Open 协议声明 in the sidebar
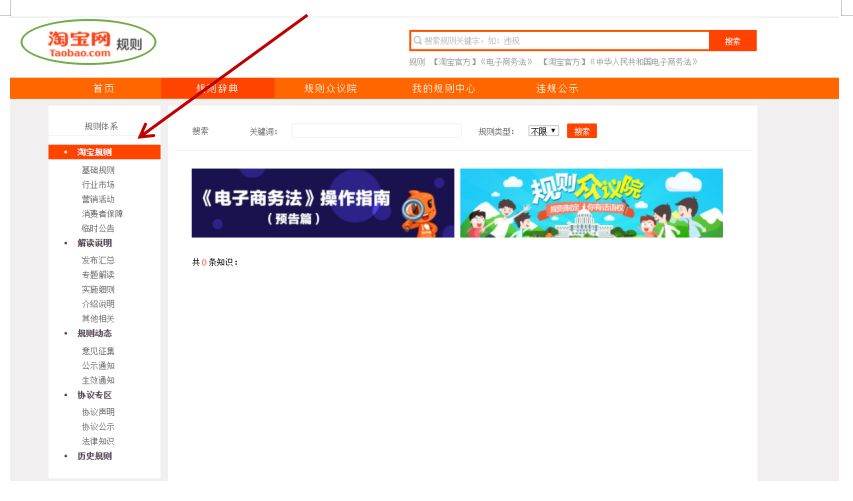The width and height of the screenshot is (853, 501). (98, 412)
